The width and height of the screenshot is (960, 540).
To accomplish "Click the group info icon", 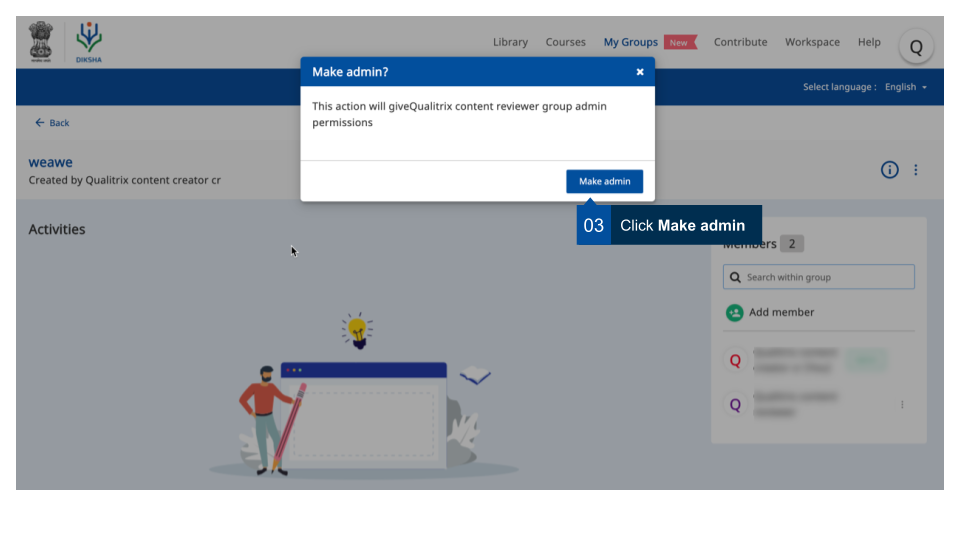I will [x=889, y=170].
